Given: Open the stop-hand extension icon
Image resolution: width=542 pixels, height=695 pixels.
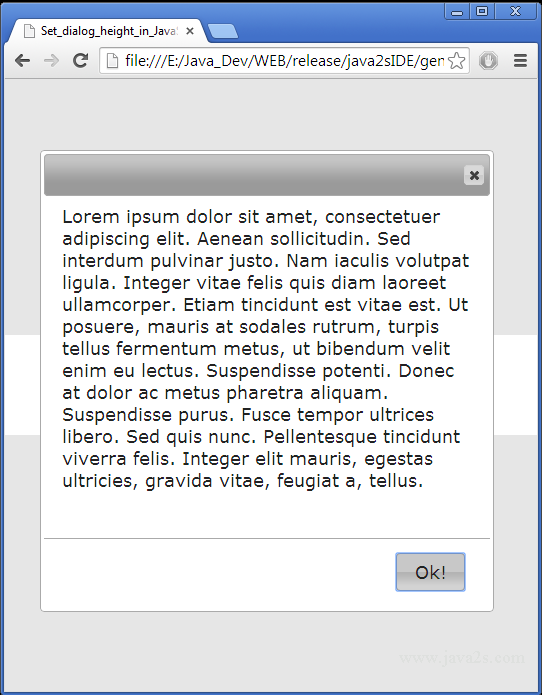Looking at the screenshot, I should click(488, 61).
